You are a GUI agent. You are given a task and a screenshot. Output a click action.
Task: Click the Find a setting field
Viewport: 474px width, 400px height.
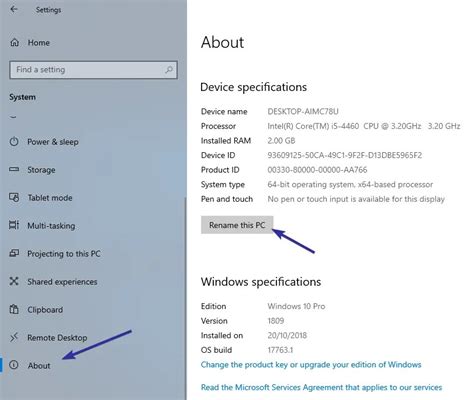(93, 70)
